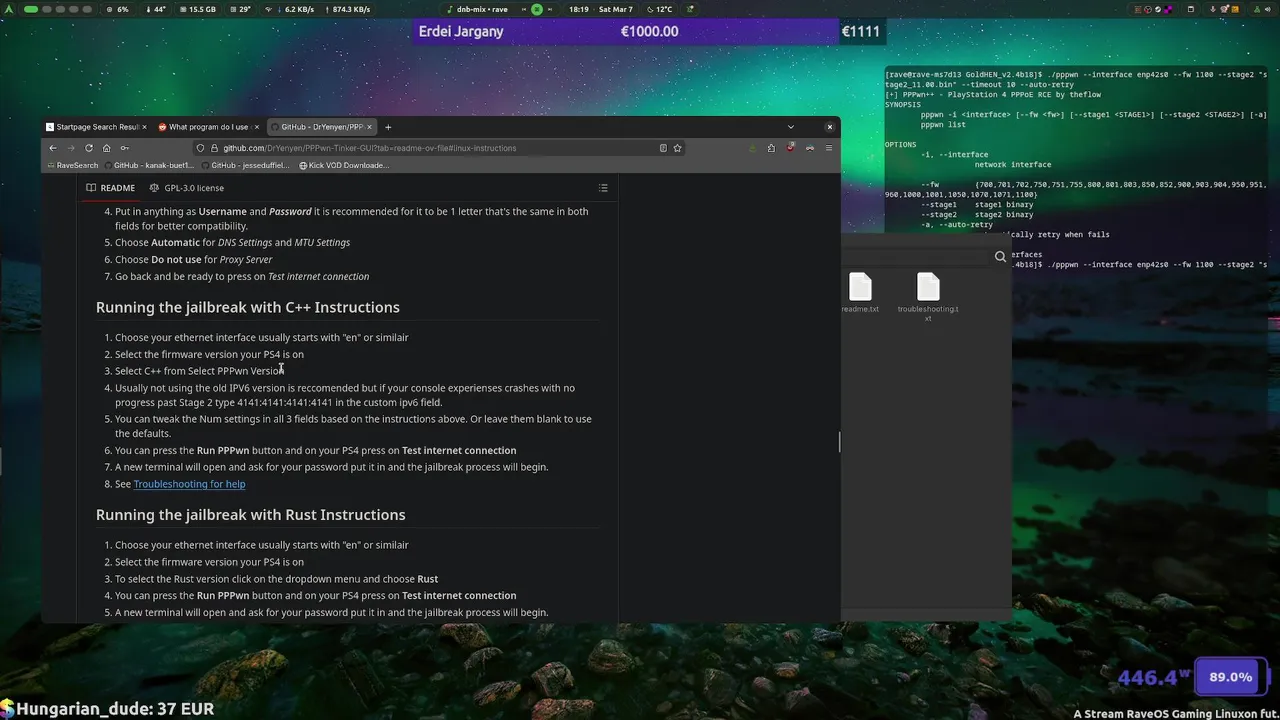Go back in the browser history
Viewport: 1280px width, 720px height.
point(53,148)
